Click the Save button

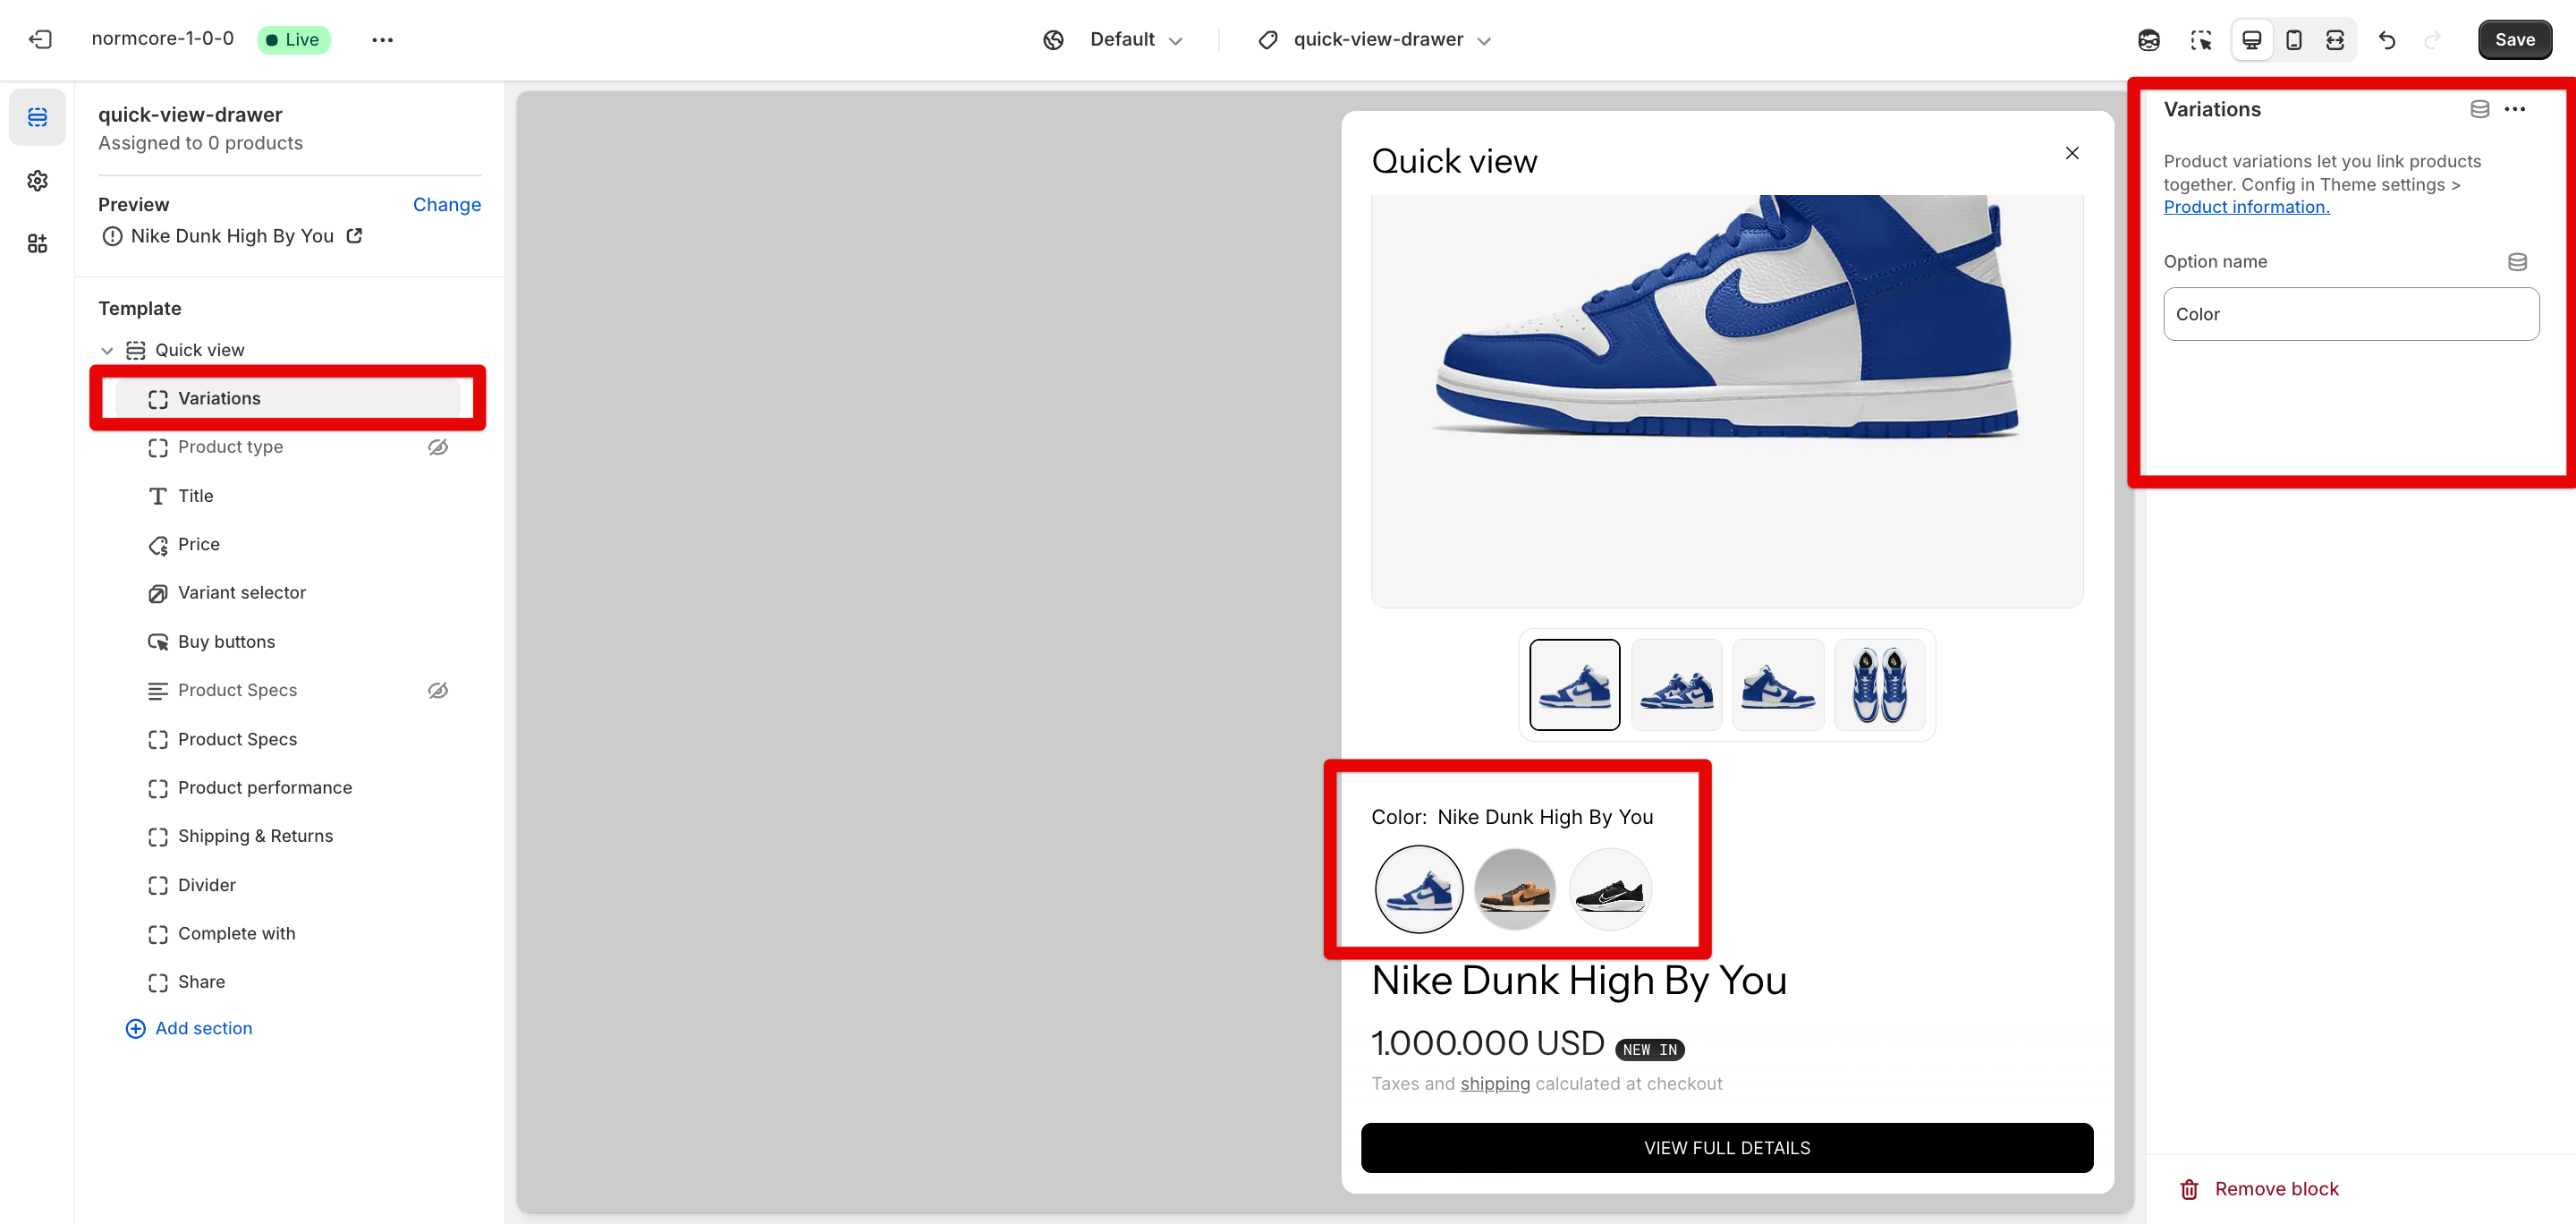[x=2514, y=40]
